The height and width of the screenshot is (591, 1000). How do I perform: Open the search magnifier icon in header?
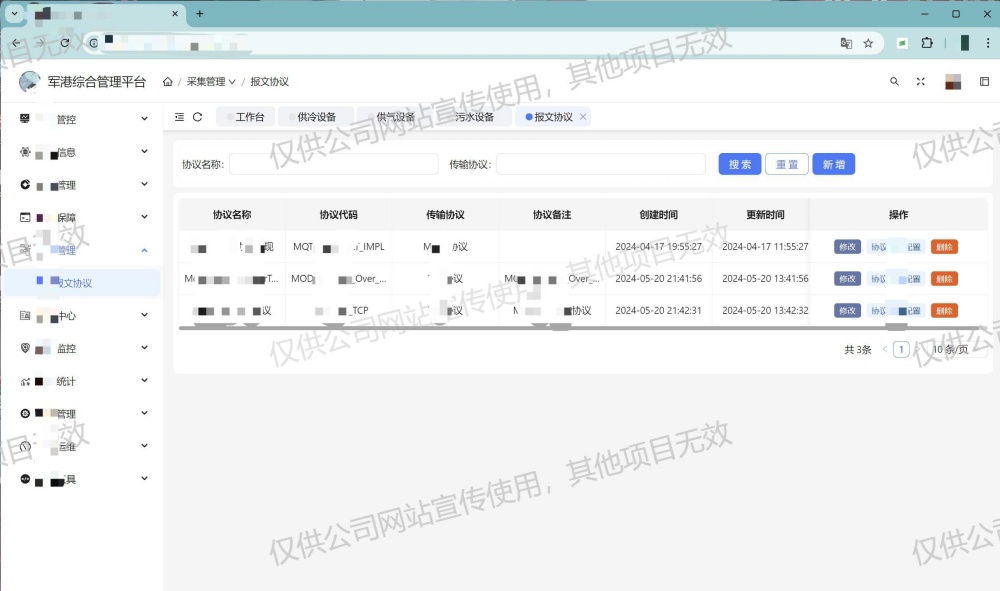point(894,82)
